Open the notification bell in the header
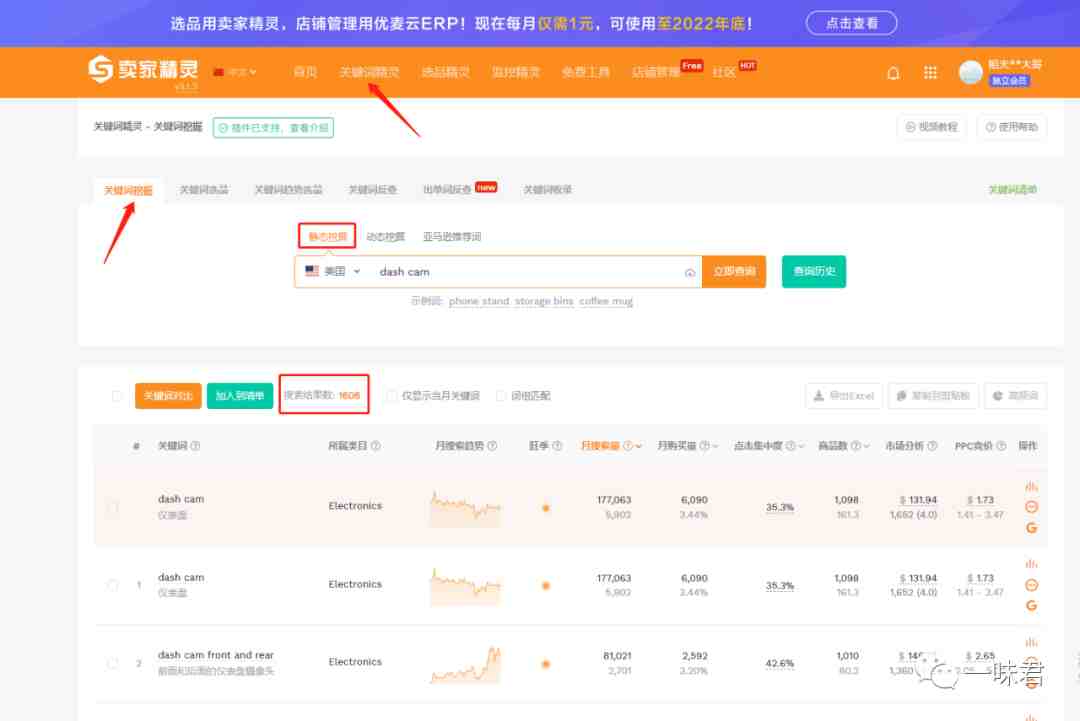 click(893, 73)
